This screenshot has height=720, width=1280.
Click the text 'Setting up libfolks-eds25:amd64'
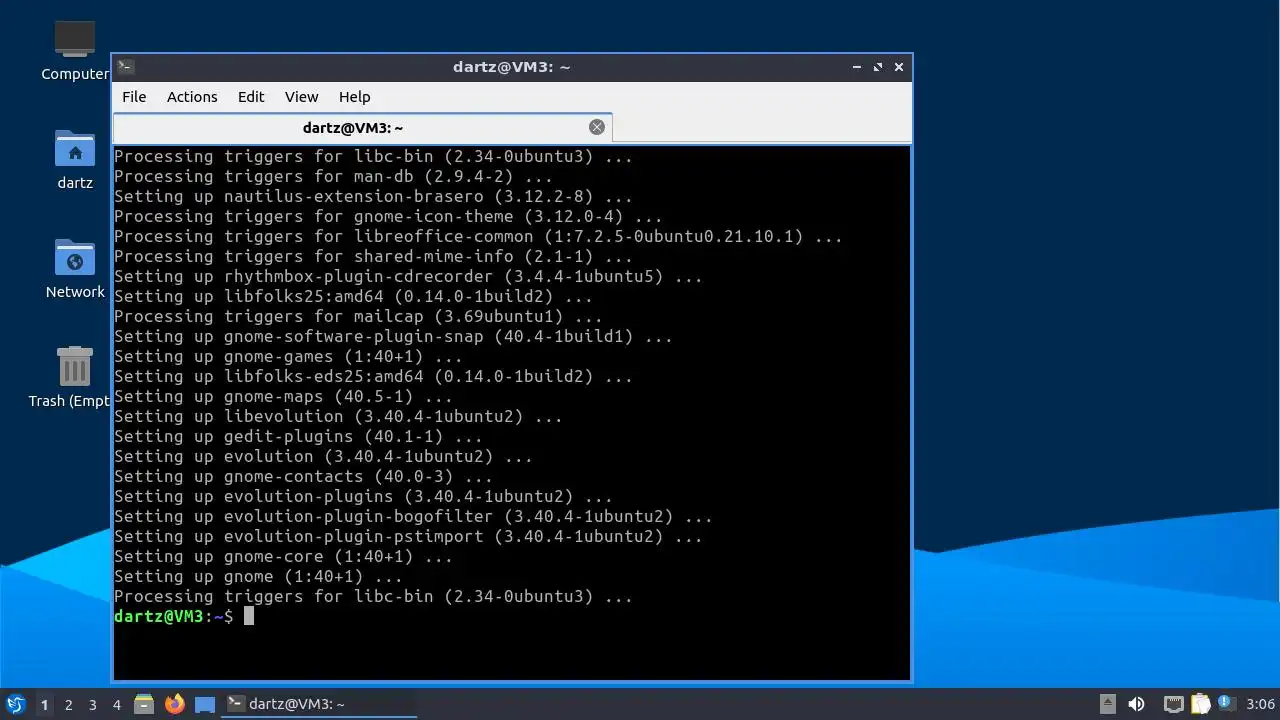pyautogui.click(x=268, y=376)
